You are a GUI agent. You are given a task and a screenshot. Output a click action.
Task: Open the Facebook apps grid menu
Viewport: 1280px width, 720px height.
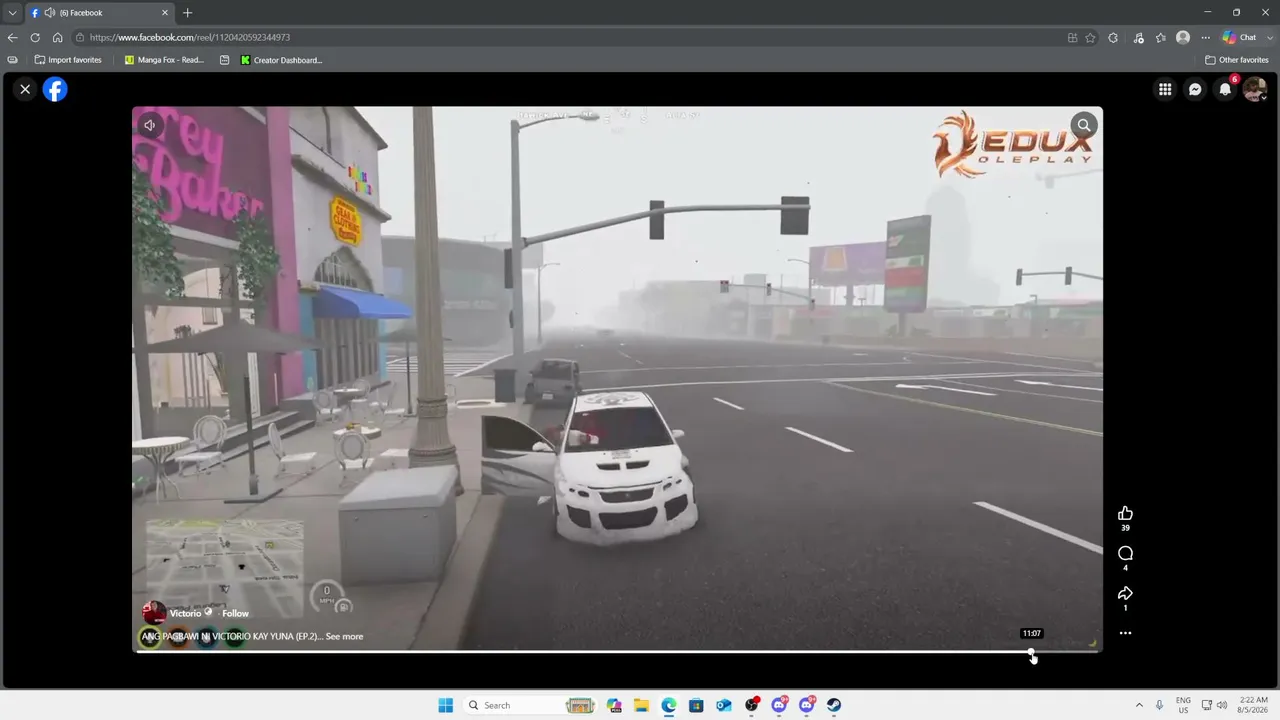[1165, 89]
